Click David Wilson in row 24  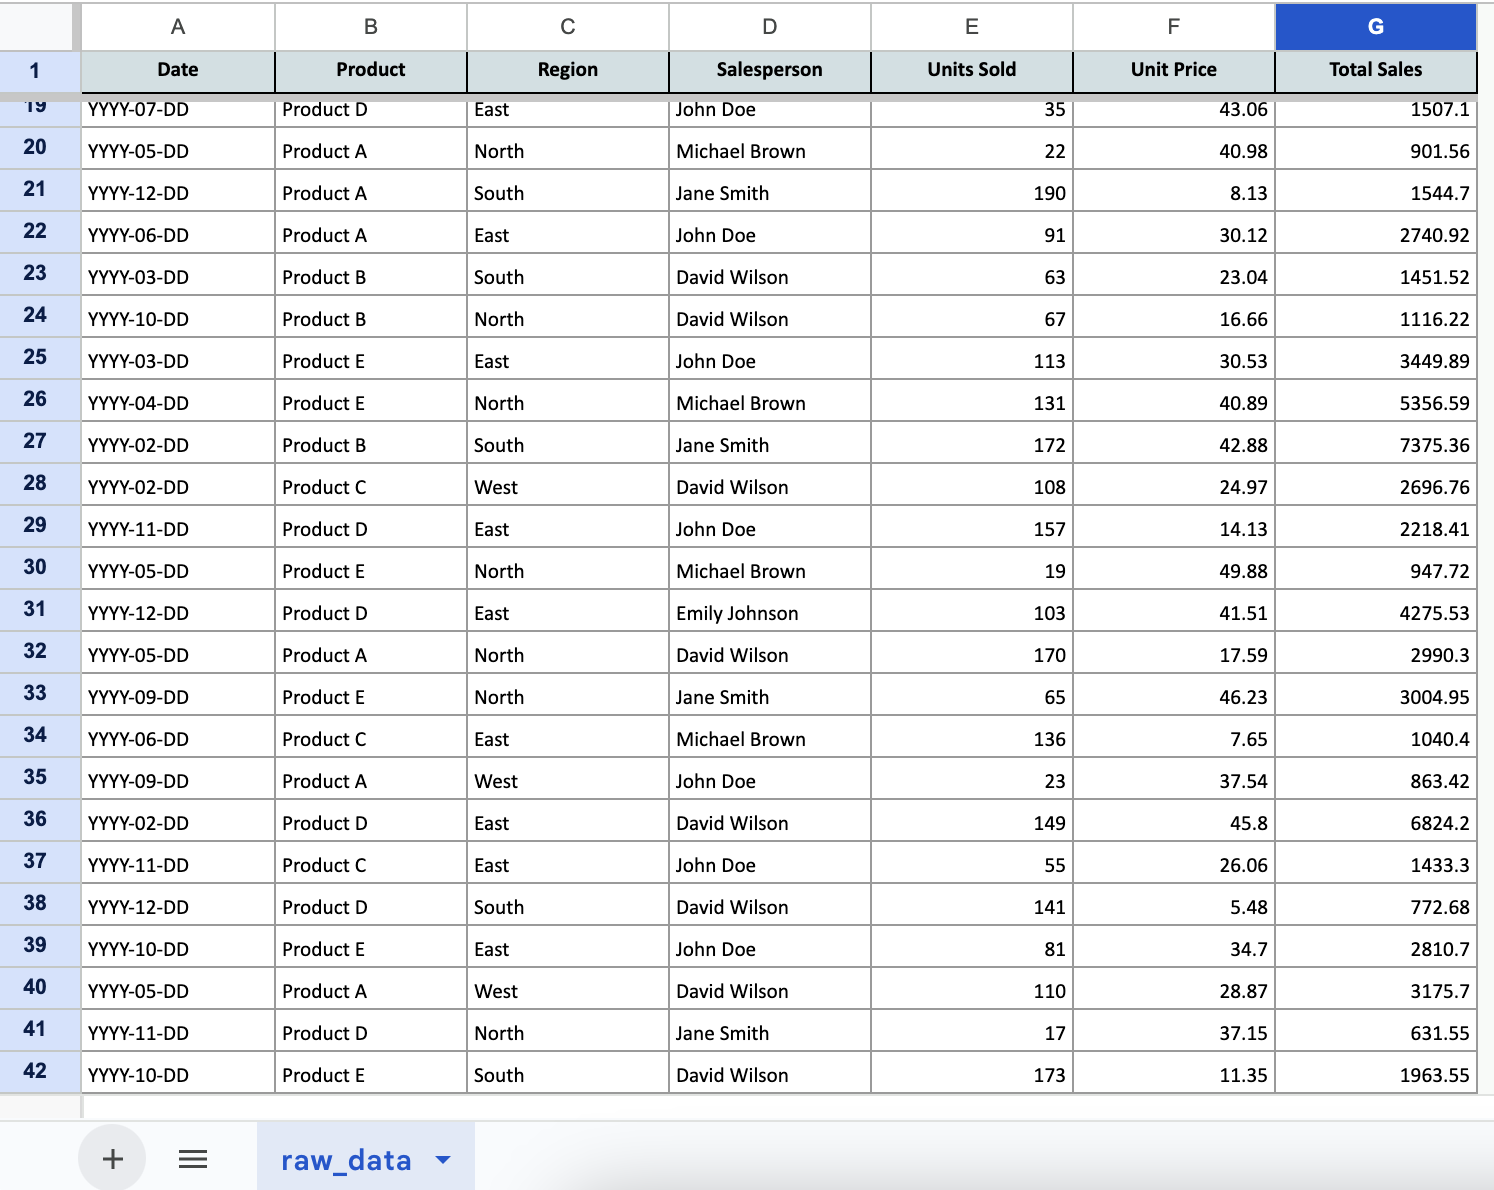tap(770, 319)
